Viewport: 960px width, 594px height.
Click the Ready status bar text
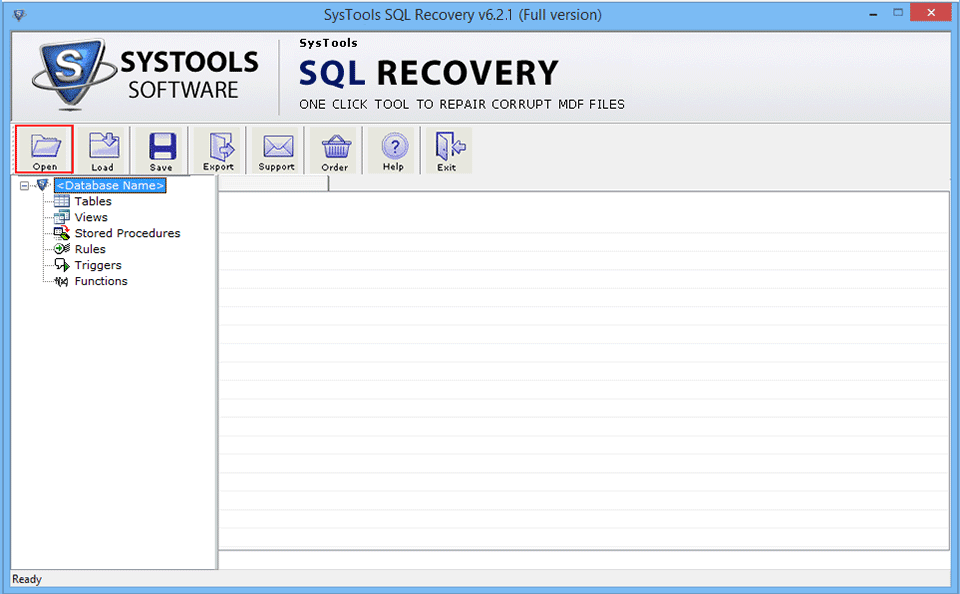pyautogui.click(x=26, y=579)
